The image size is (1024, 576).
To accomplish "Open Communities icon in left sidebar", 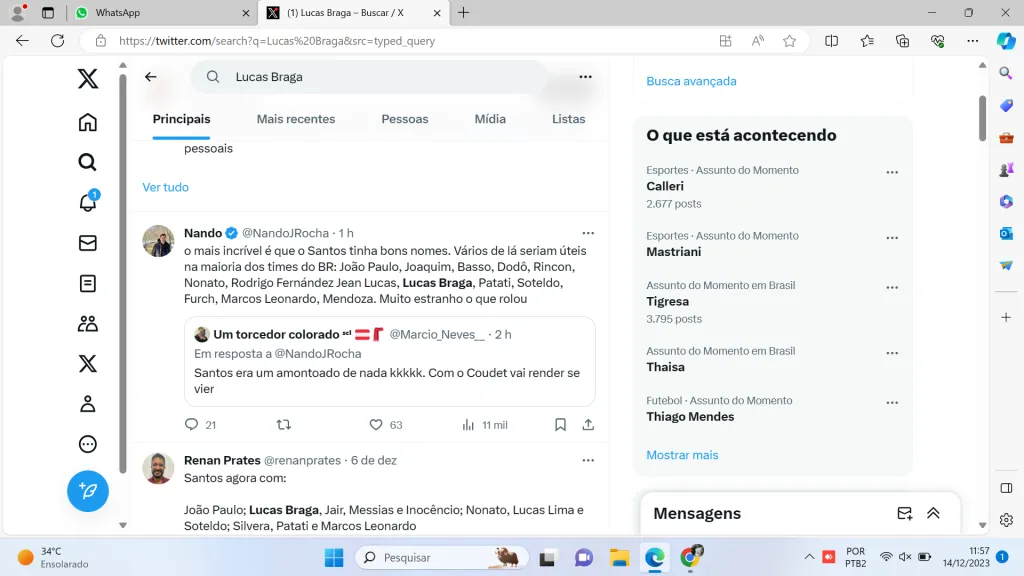I will (88, 323).
